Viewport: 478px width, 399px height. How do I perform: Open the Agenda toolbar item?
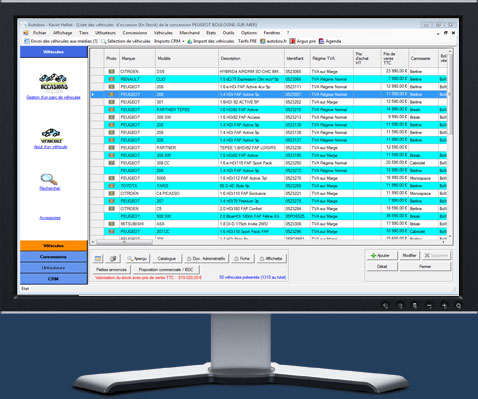tap(330, 41)
